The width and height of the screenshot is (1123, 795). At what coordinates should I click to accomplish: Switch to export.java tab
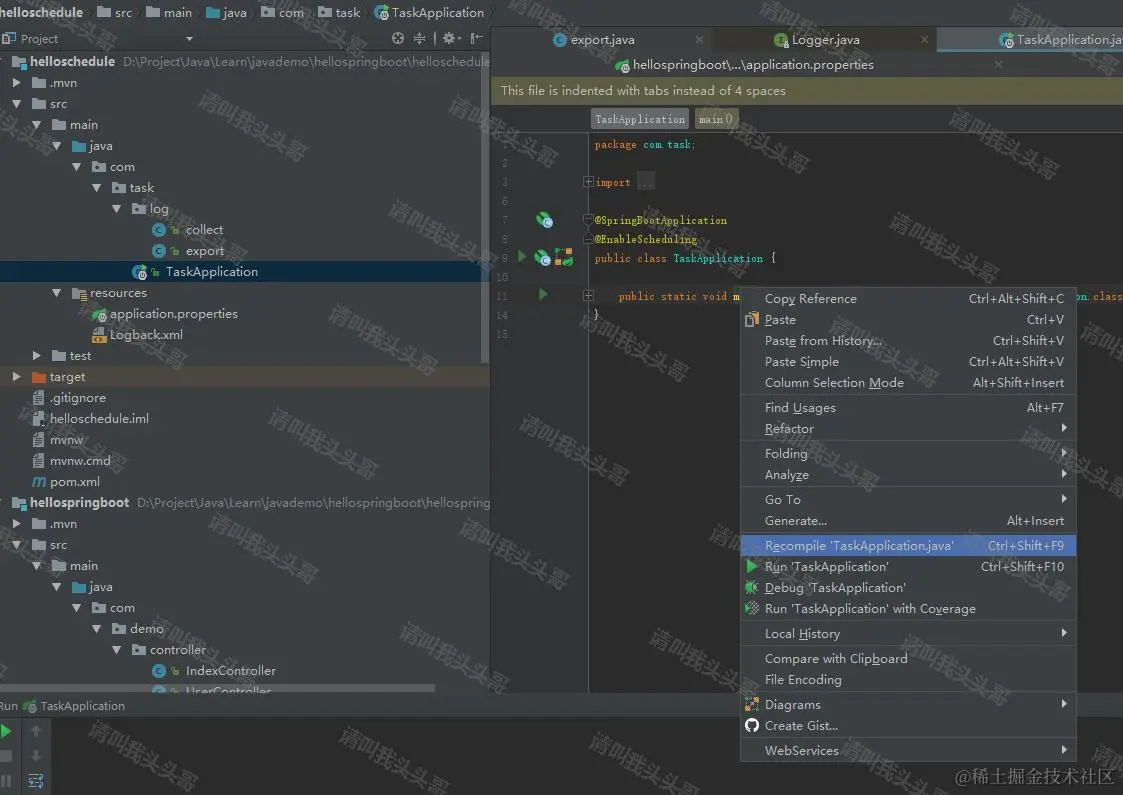(602, 40)
